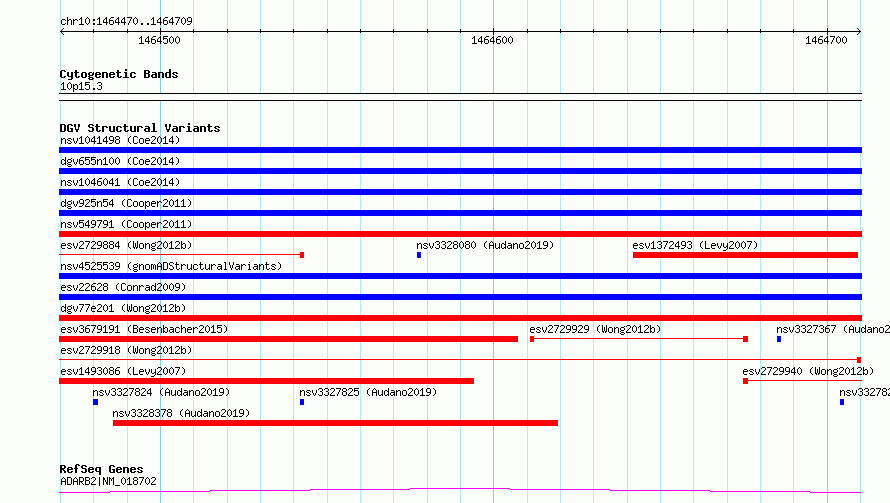Viewport: 890px width, 503px height.
Task: Click the ADARB2|NM_018702 gene label
Action: 108,481
